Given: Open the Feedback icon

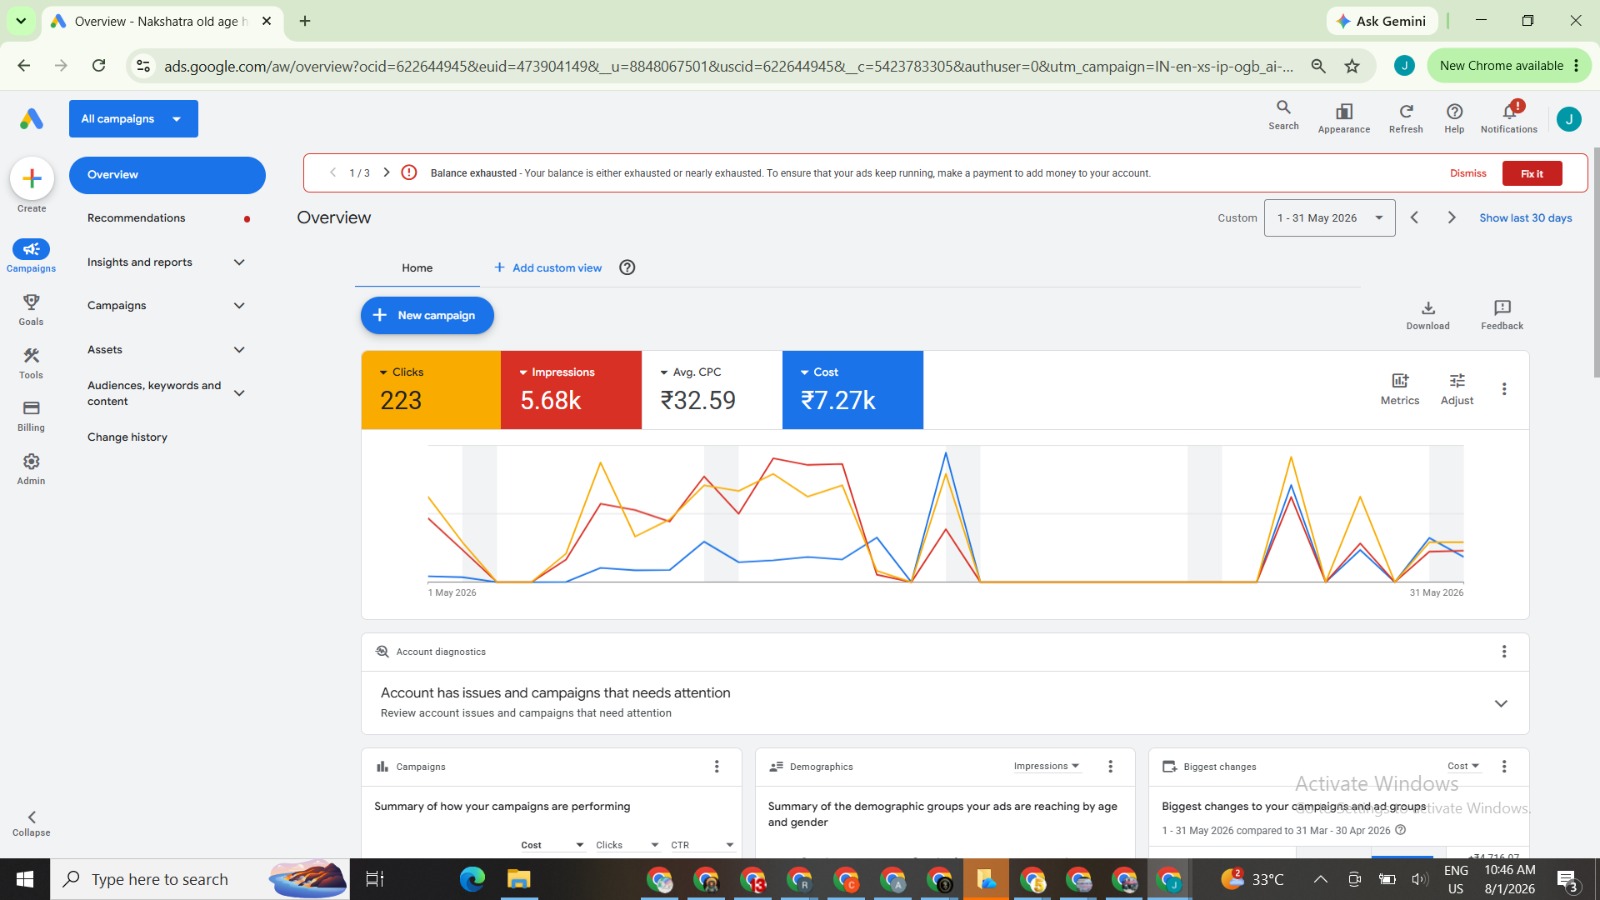Looking at the screenshot, I should tap(1502, 308).
